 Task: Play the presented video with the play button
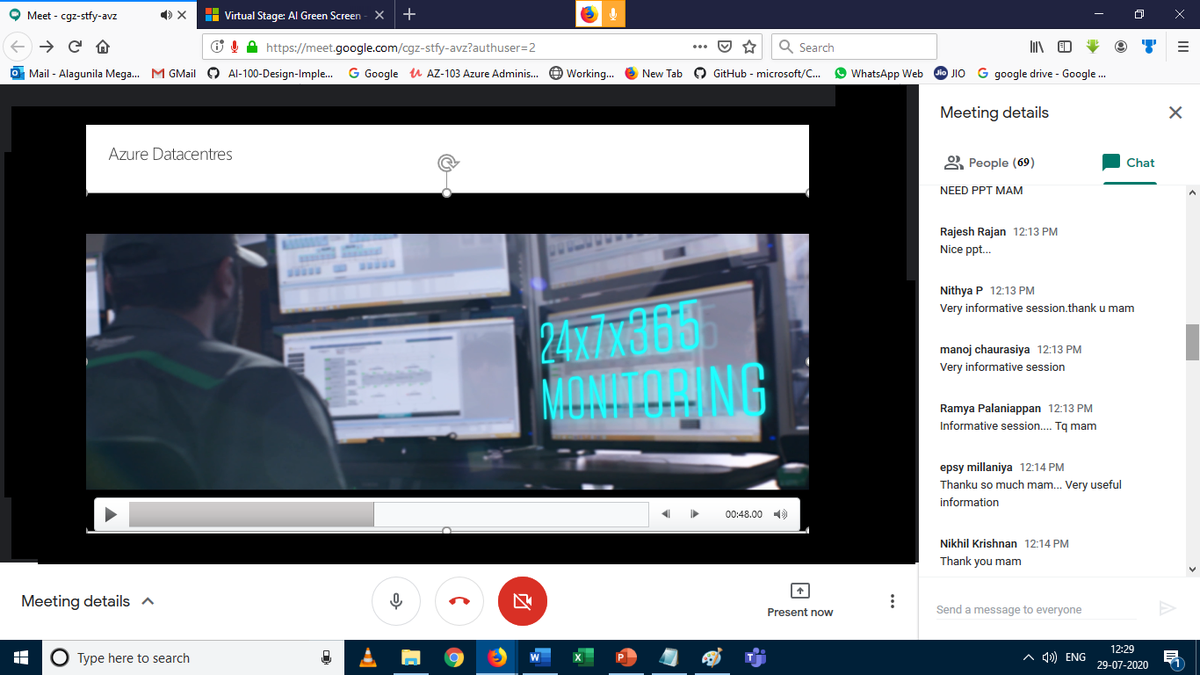pos(111,514)
